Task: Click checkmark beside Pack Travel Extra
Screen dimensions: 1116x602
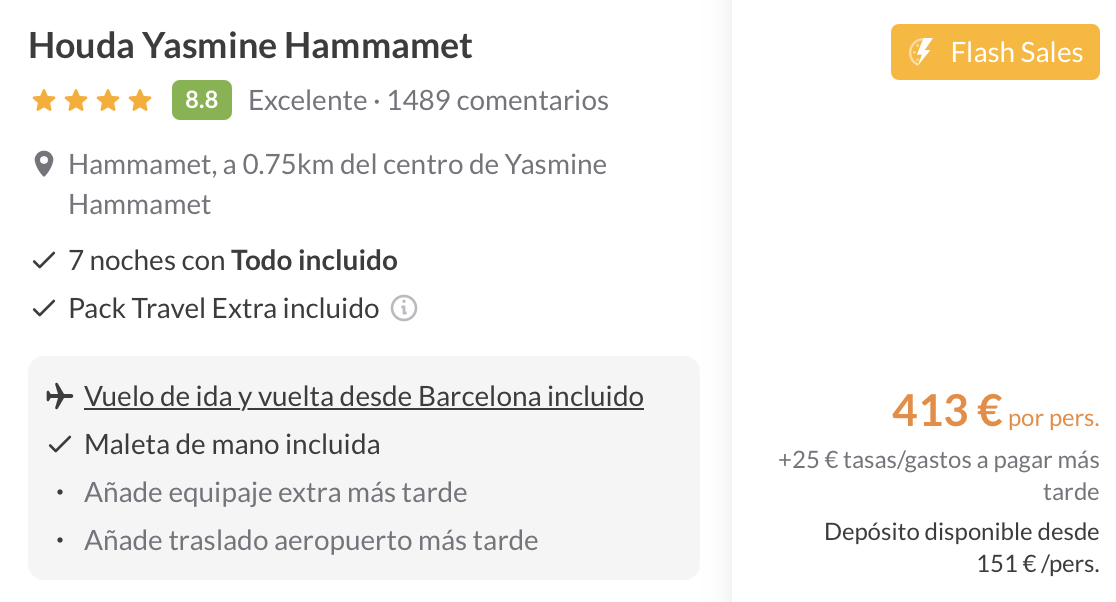Action: [x=43, y=309]
